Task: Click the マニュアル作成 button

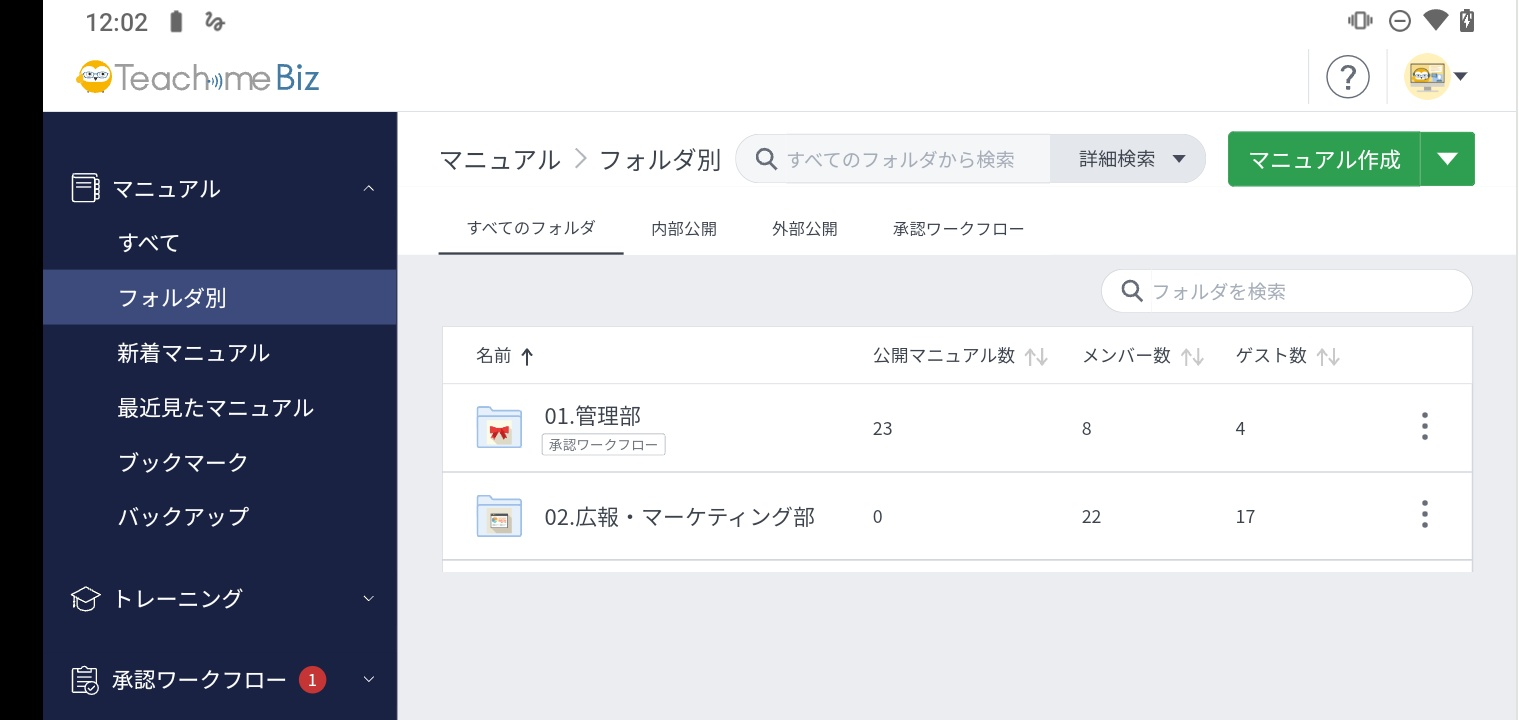Action: point(1323,159)
